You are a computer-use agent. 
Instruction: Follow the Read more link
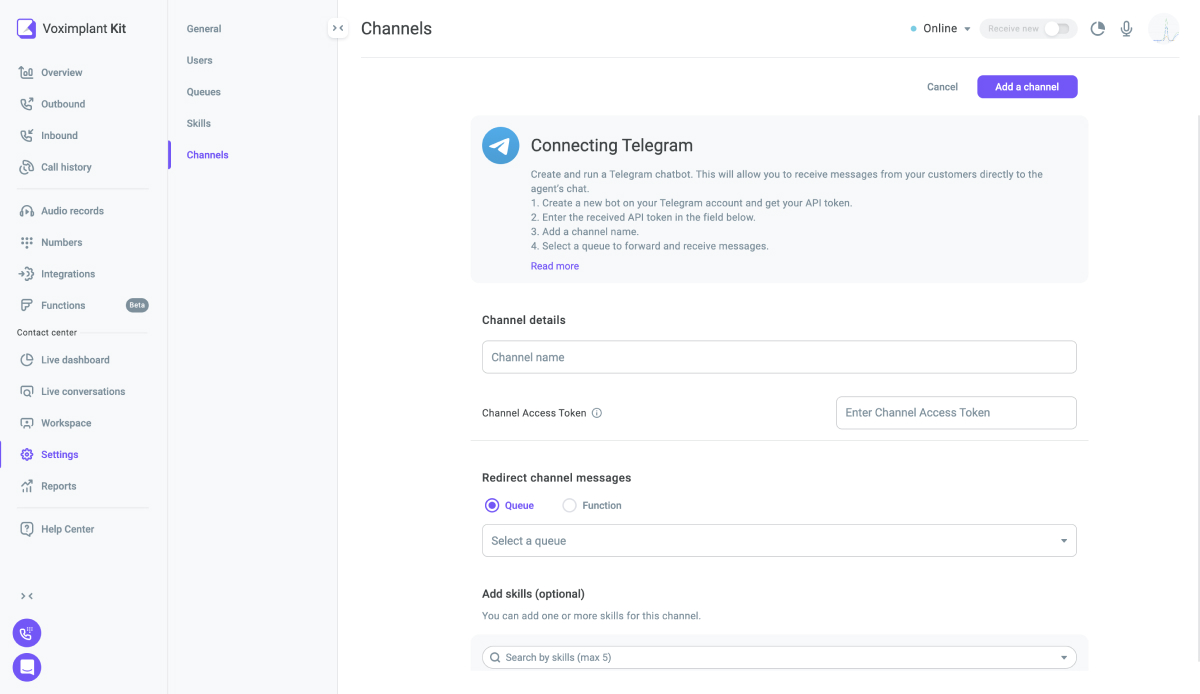555,266
